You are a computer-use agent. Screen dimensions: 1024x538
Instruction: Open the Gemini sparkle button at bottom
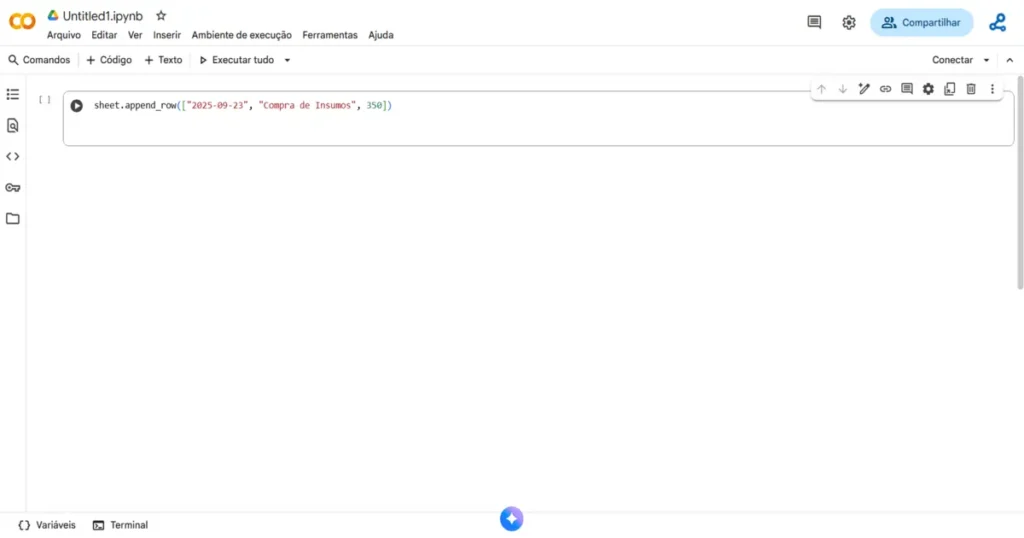coord(511,519)
